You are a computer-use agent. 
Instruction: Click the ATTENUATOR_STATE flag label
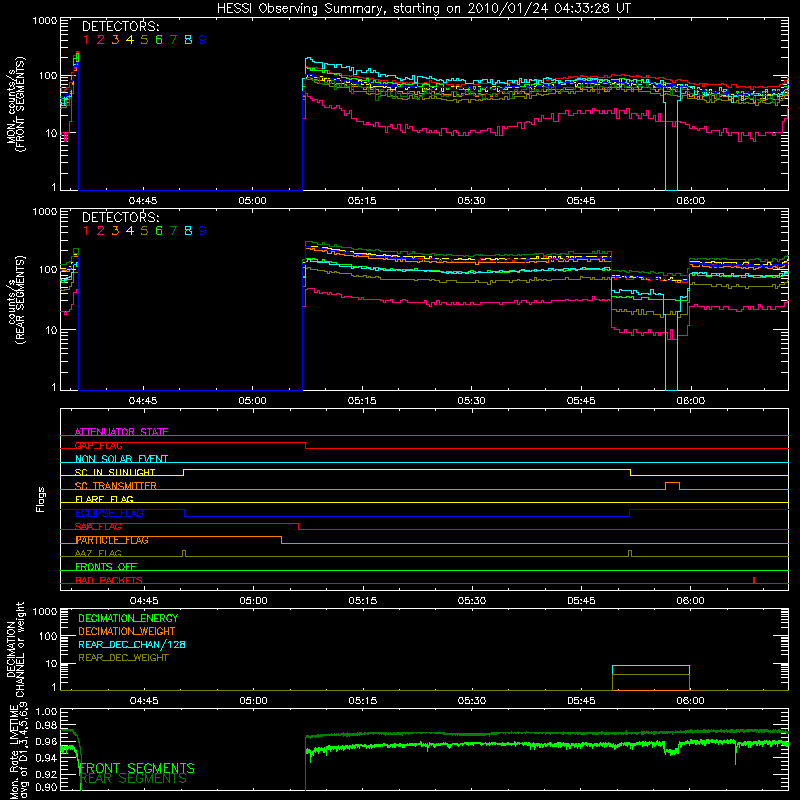coord(121,432)
